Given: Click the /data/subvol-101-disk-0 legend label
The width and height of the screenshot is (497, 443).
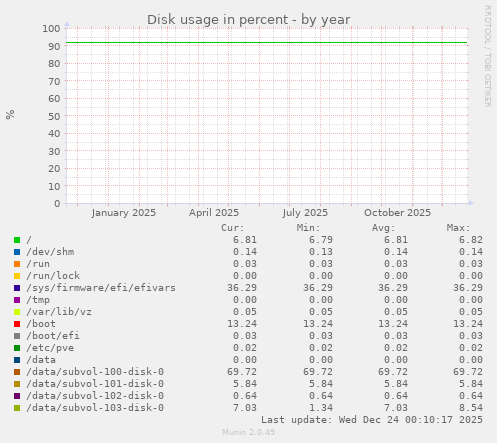Looking at the screenshot, I should 95,384.
